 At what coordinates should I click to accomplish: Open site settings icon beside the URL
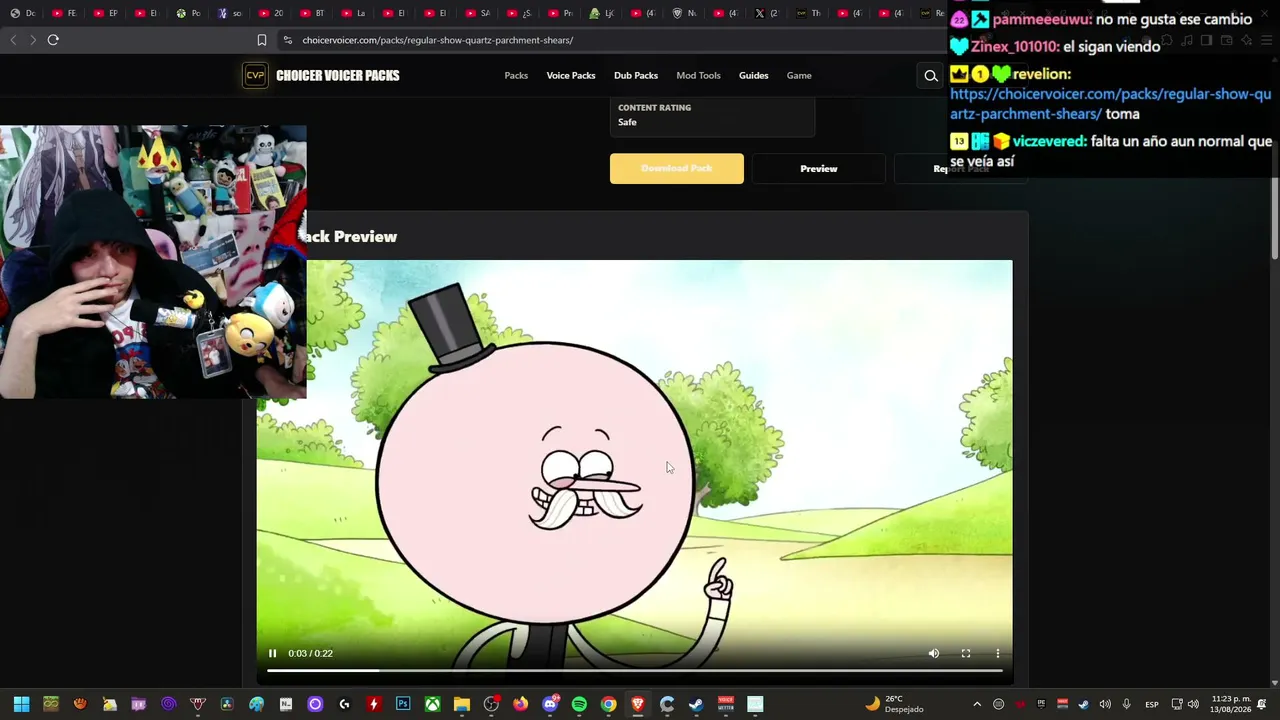tap(288, 40)
